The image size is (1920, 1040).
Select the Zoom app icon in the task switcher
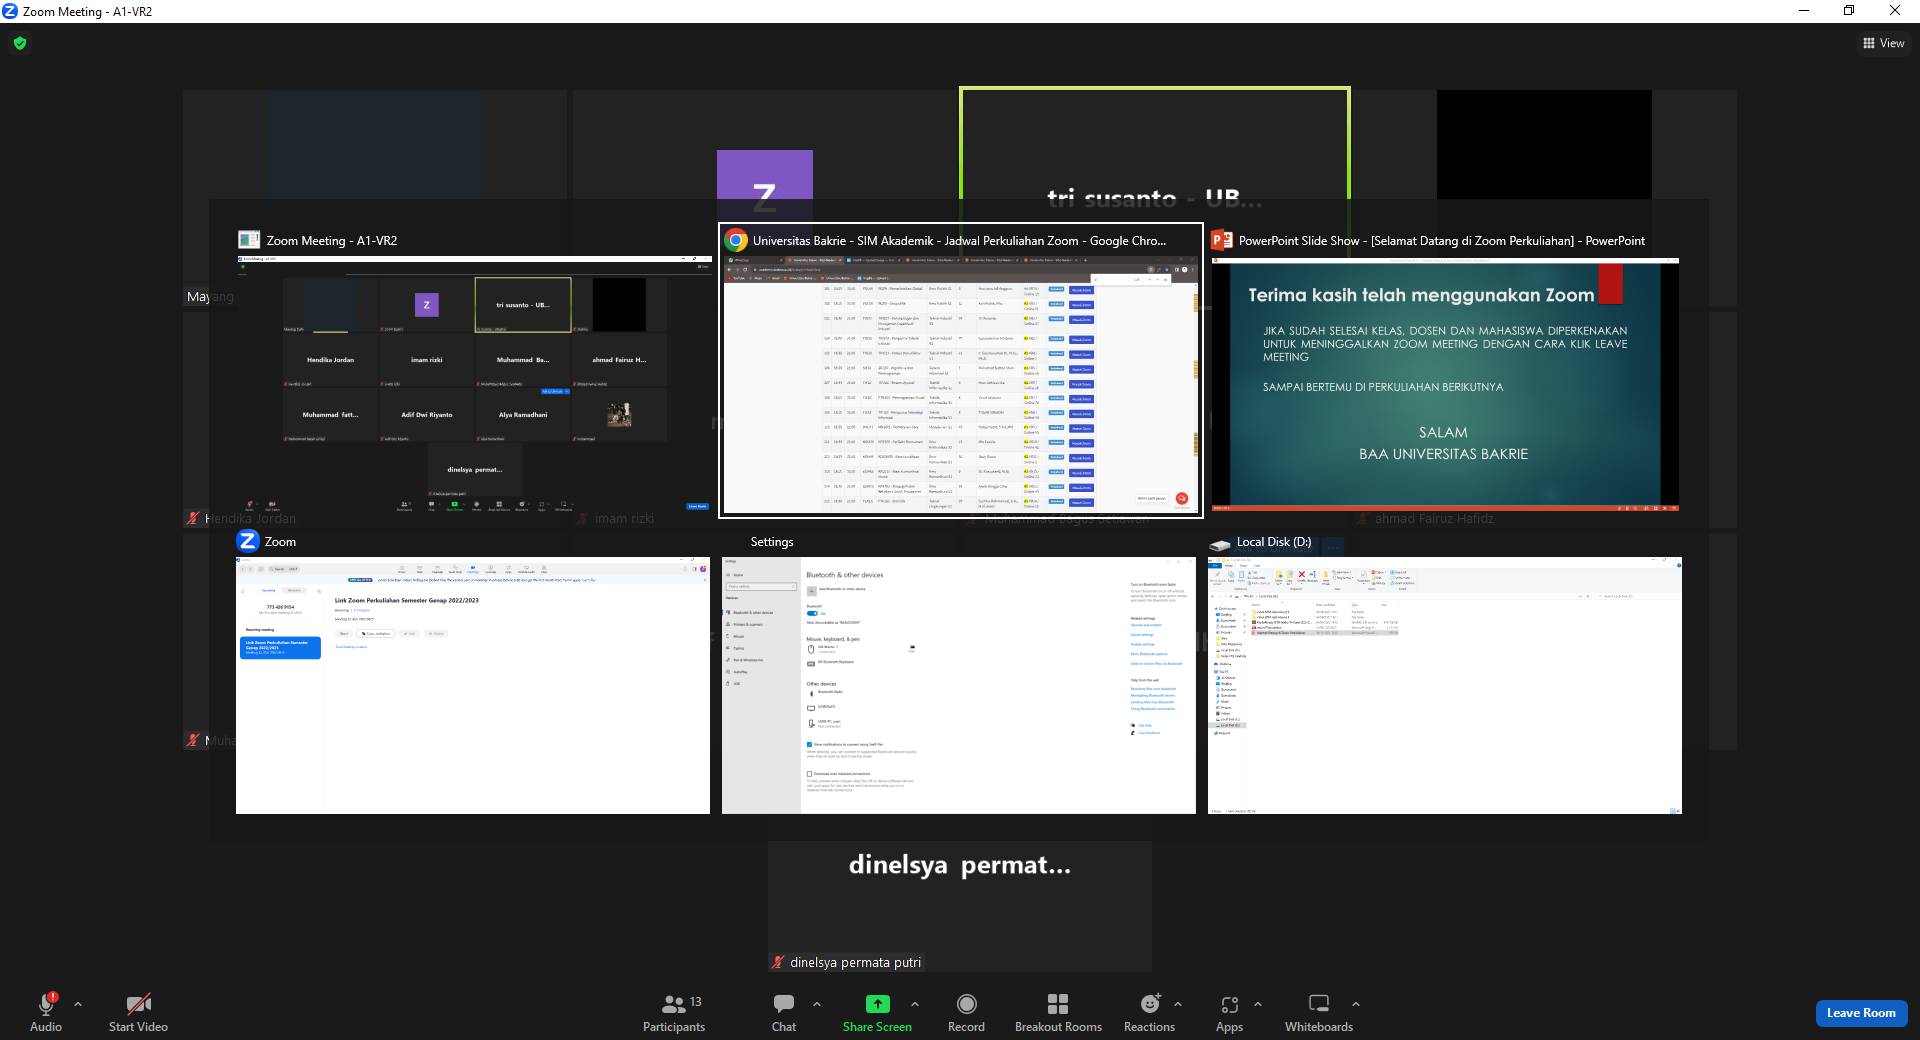click(x=248, y=541)
